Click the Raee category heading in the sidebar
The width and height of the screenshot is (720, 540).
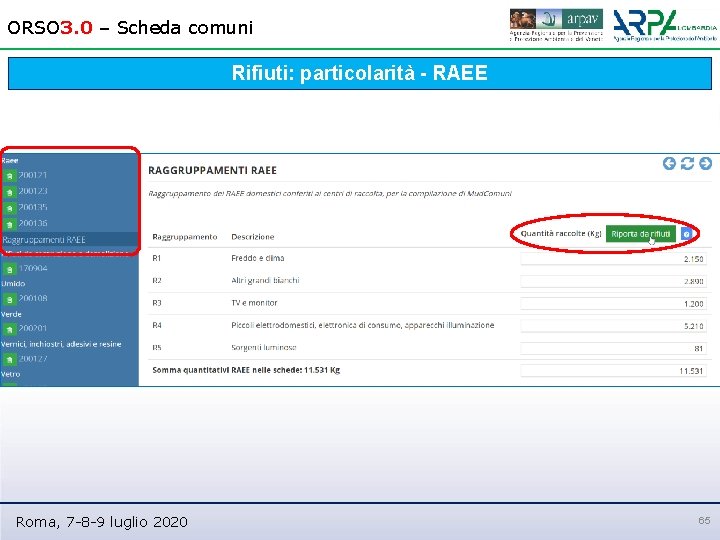[x=10, y=161]
